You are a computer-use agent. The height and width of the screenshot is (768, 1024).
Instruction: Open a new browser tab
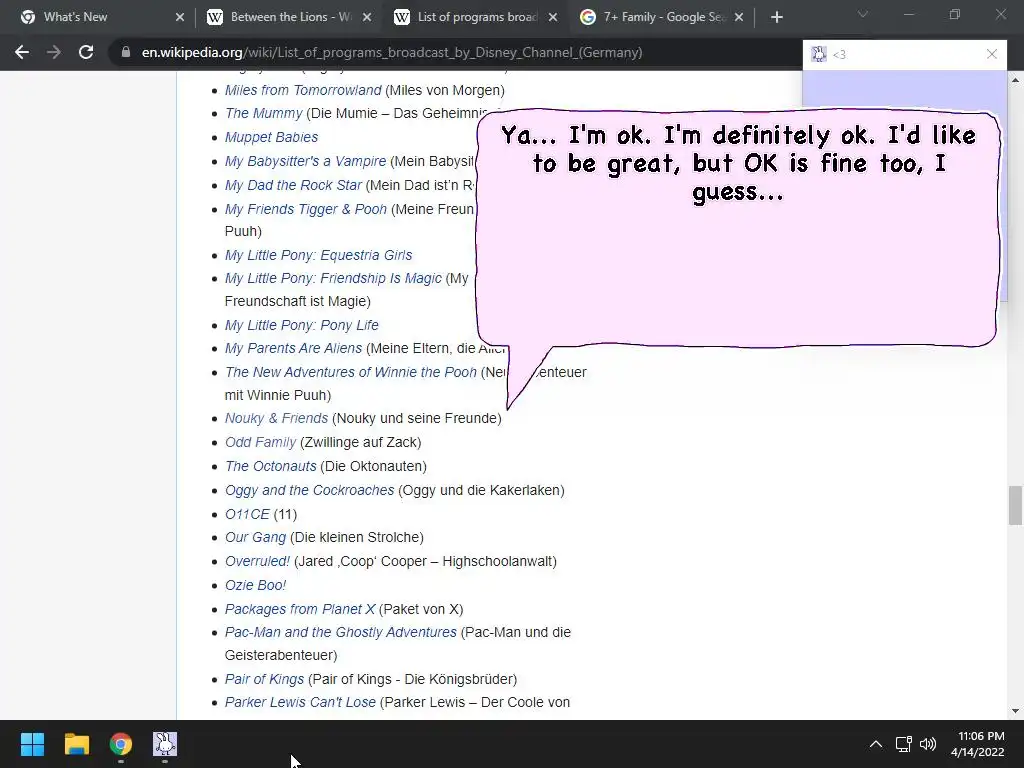776,17
